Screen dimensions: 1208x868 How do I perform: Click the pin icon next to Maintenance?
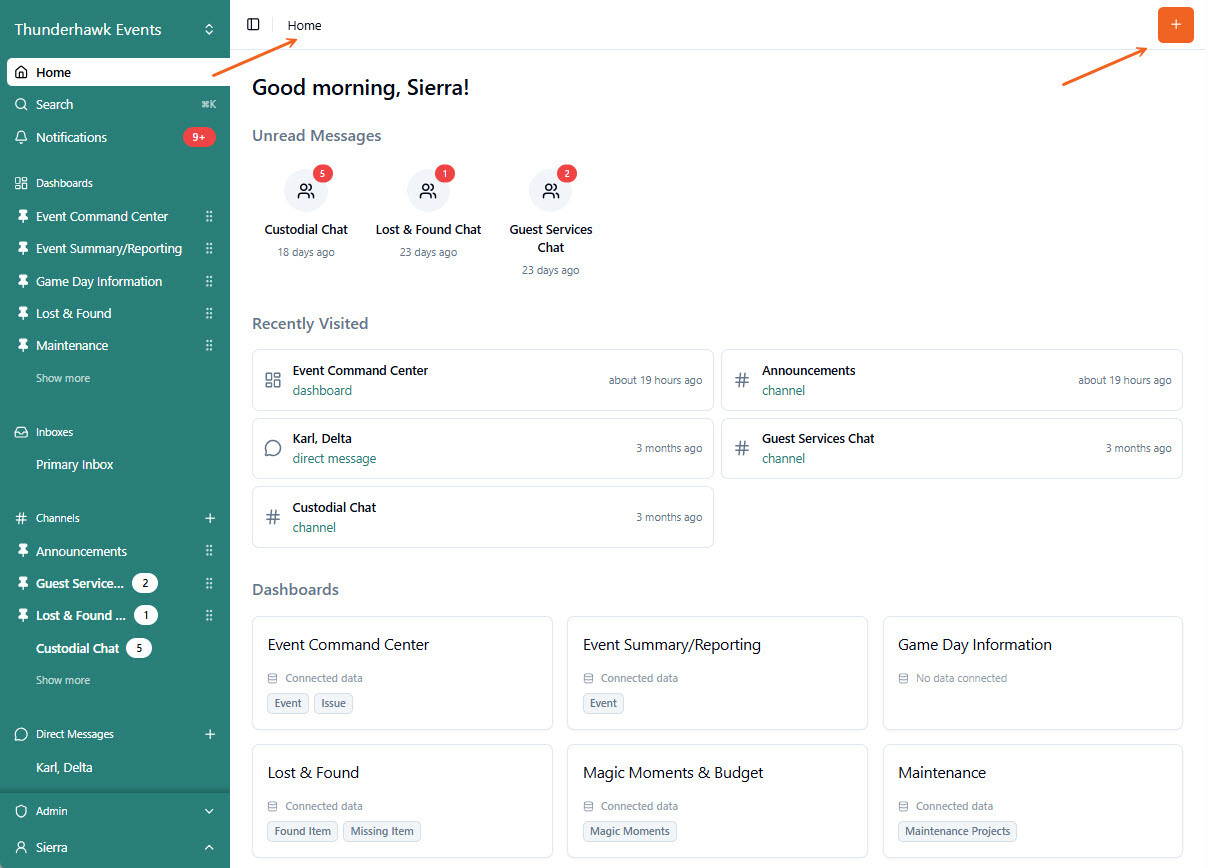click(22, 345)
